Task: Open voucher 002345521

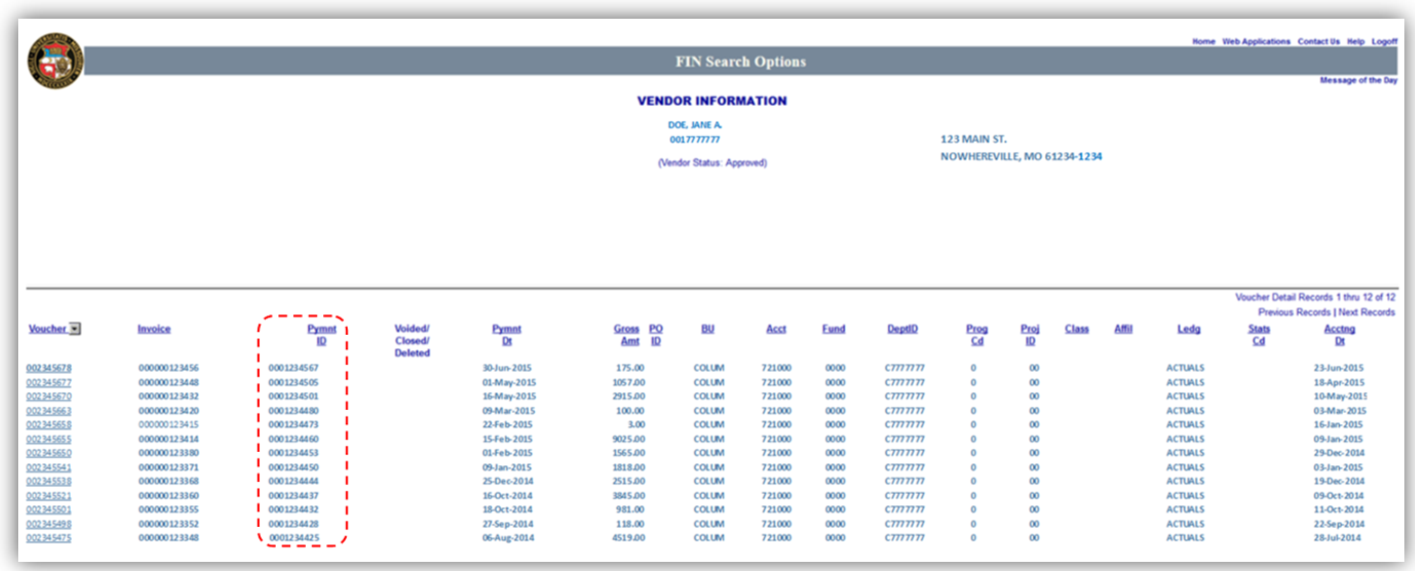Action: pos(49,496)
